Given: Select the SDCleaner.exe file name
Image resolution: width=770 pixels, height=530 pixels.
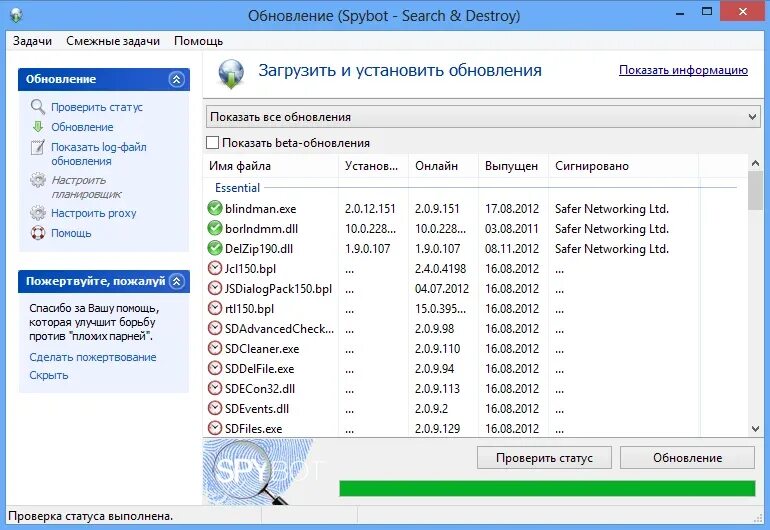Looking at the screenshot, I should pyautogui.click(x=262, y=349).
